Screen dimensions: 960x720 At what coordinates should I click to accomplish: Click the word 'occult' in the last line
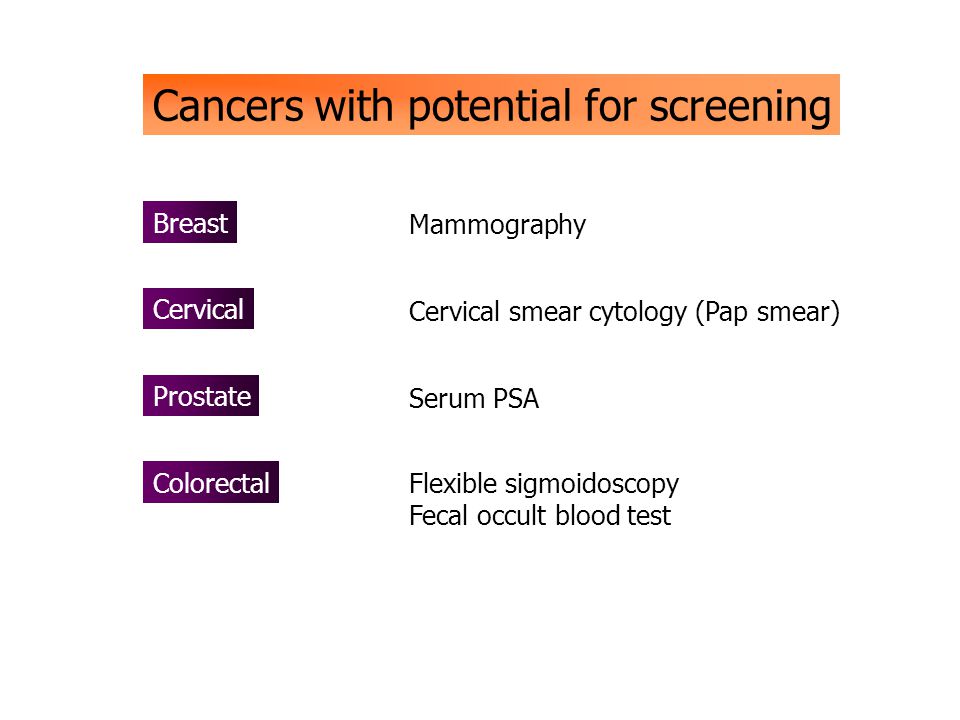coord(511,516)
